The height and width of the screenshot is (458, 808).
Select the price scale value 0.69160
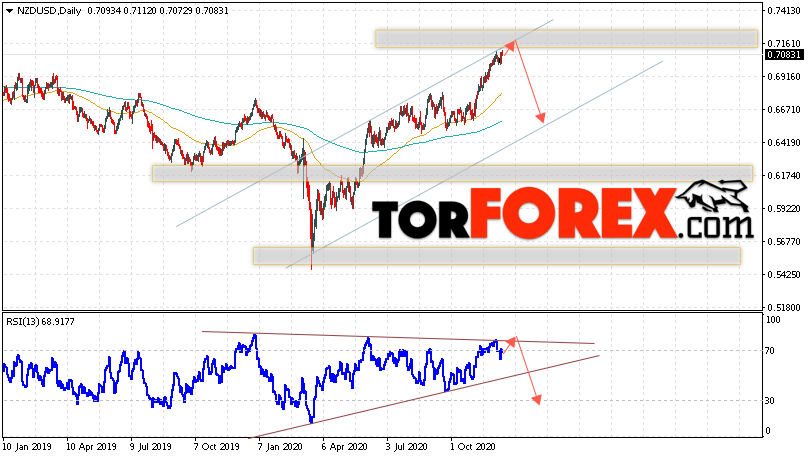(x=784, y=77)
